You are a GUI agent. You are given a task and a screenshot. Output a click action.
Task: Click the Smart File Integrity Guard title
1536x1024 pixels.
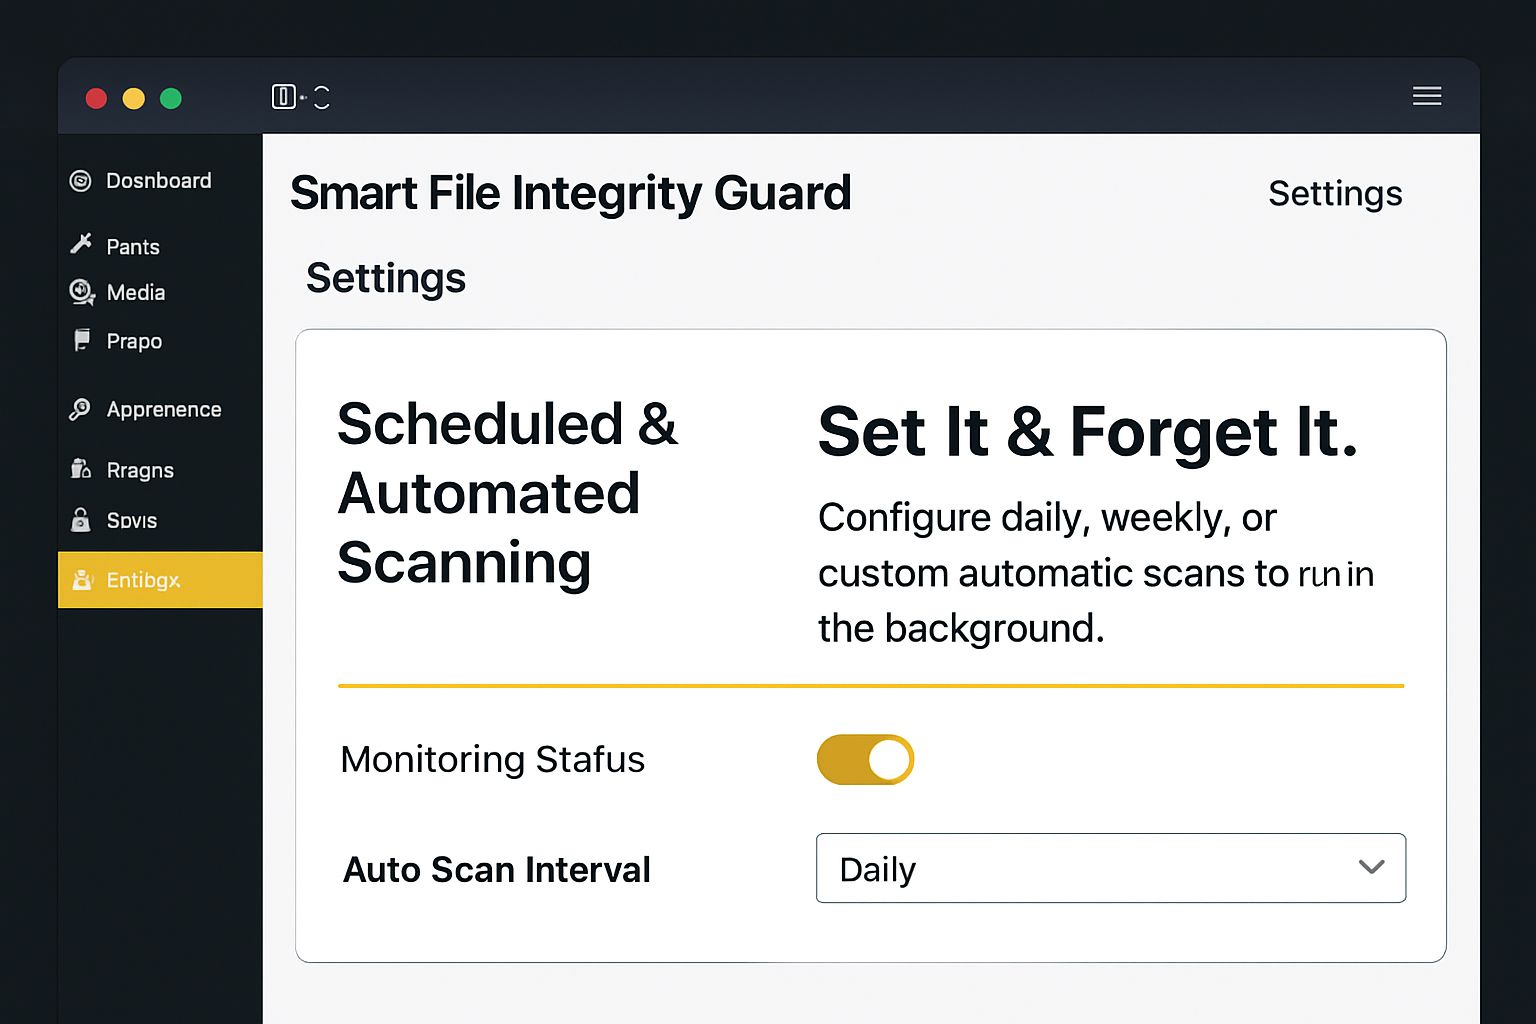pos(570,193)
